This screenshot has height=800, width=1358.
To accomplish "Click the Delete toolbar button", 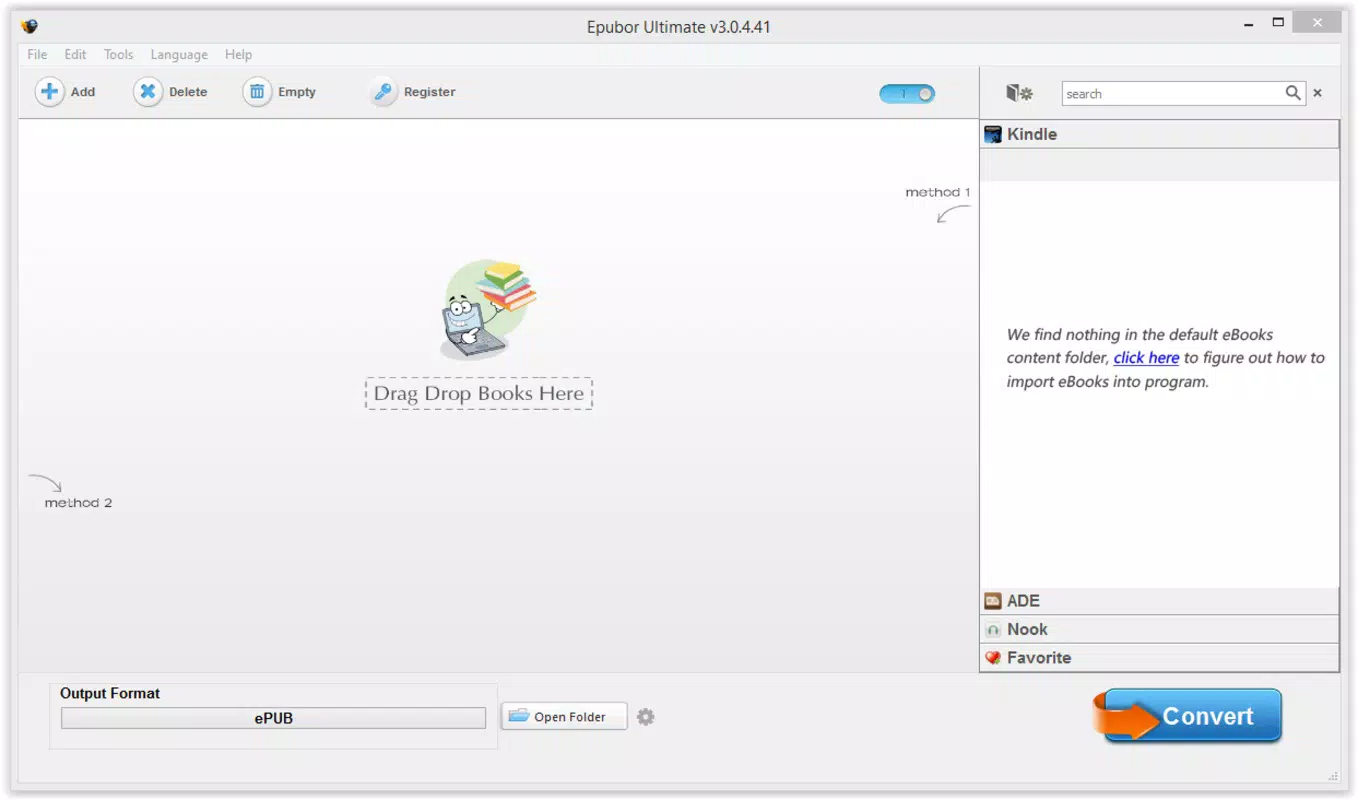I will tap(171, 92).
